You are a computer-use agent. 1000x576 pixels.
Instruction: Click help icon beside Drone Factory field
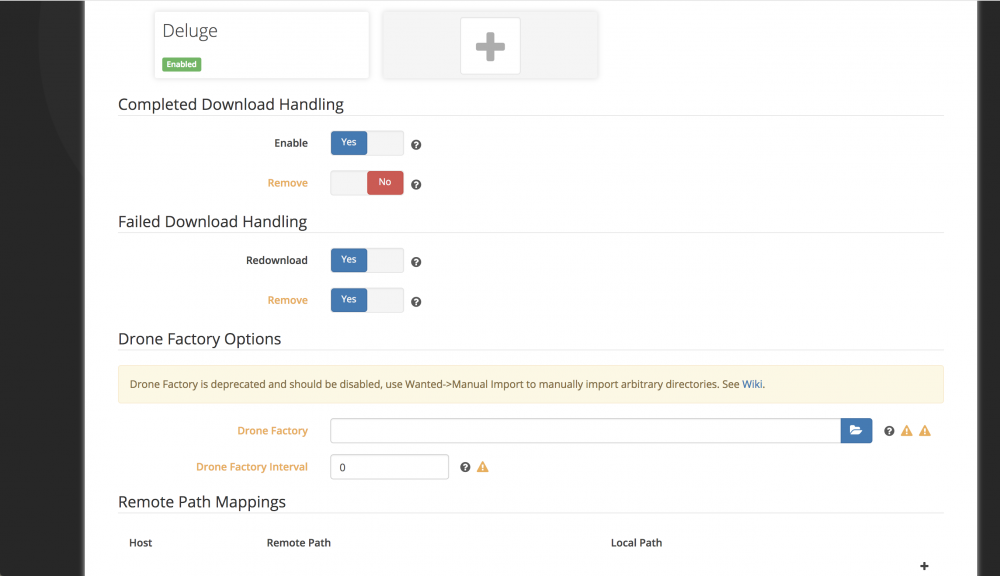[889, 431]
